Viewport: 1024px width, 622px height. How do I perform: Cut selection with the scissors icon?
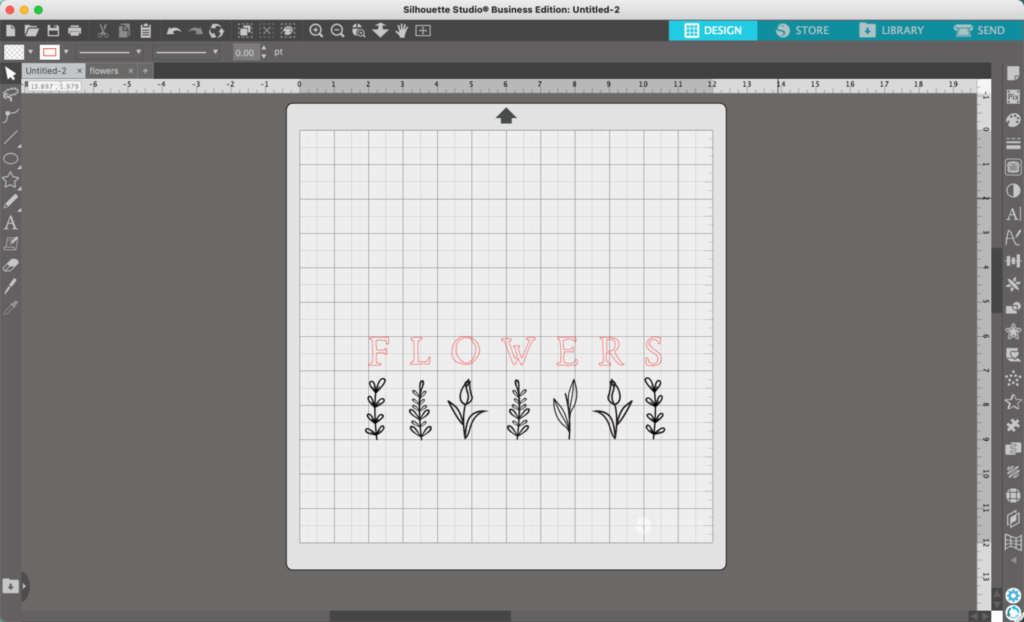click(x=103, y=31)
